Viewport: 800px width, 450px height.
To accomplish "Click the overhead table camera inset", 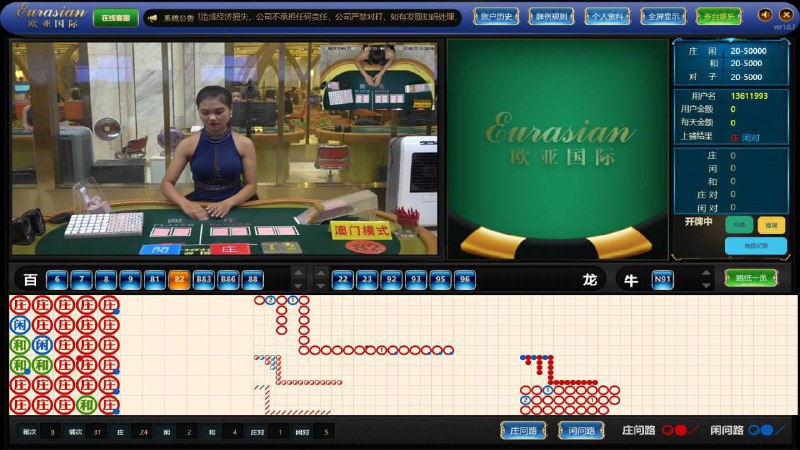I will [x=378, y=78].
